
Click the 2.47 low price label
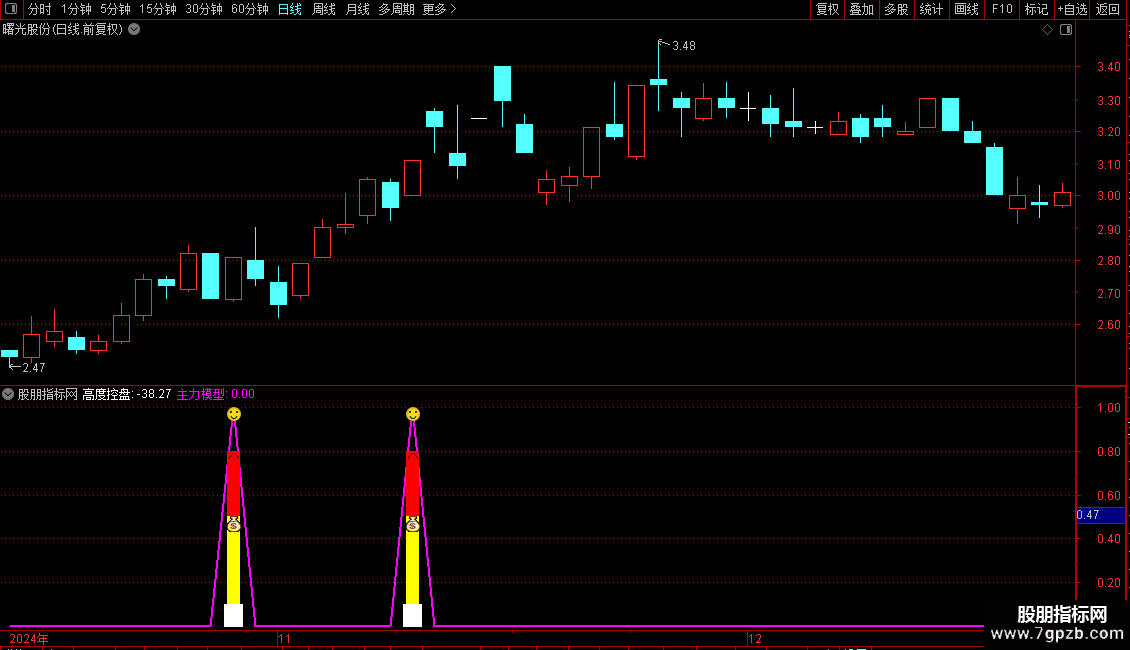[34, 368]
